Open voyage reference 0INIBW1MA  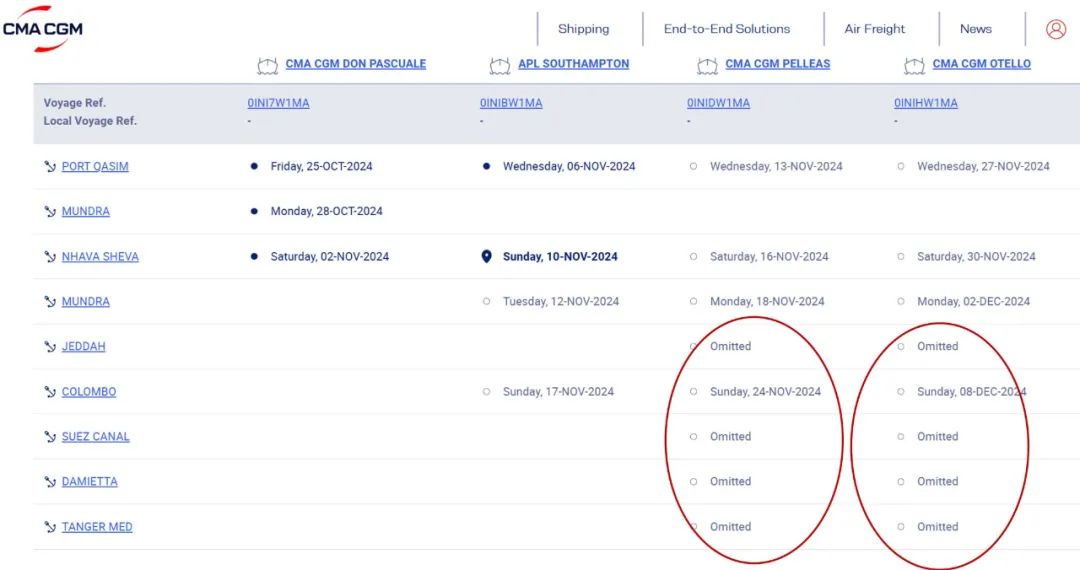[511, 103]
